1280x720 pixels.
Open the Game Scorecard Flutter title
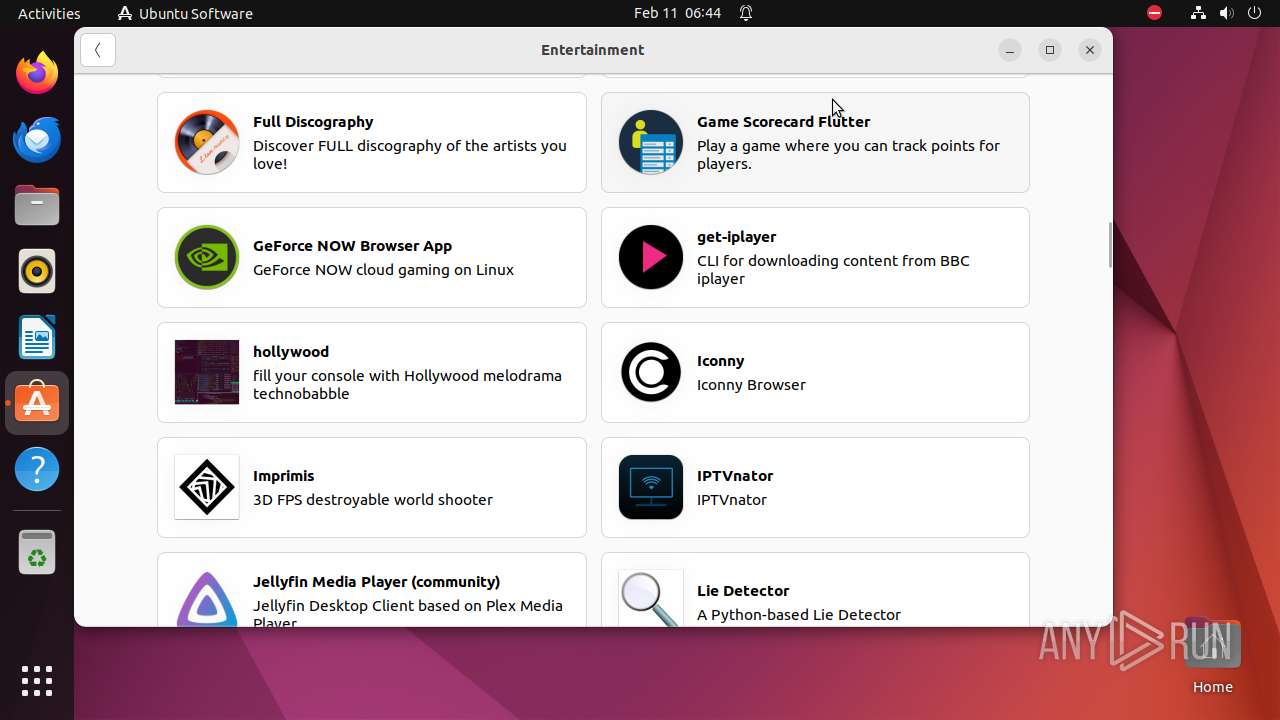(783, 122)
